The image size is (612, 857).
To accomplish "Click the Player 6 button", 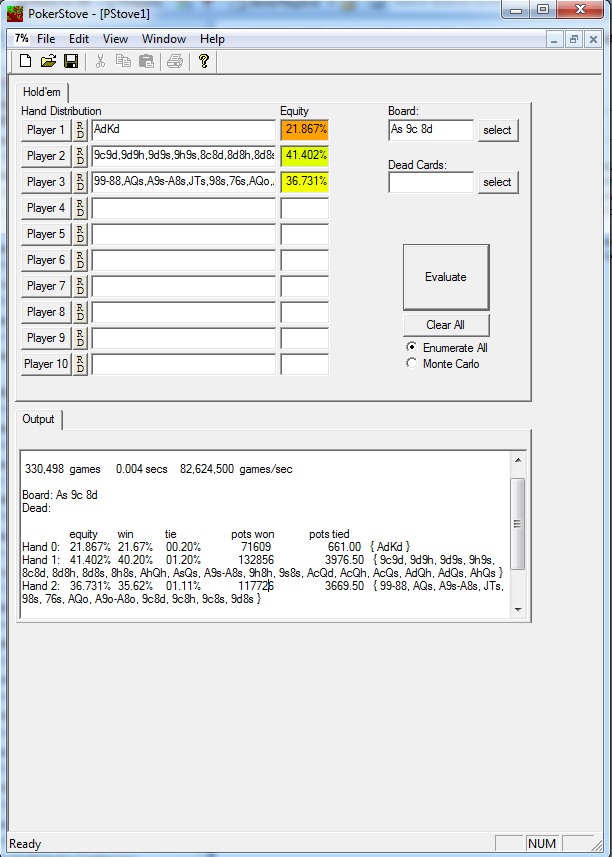I will [x=46, y=260].
